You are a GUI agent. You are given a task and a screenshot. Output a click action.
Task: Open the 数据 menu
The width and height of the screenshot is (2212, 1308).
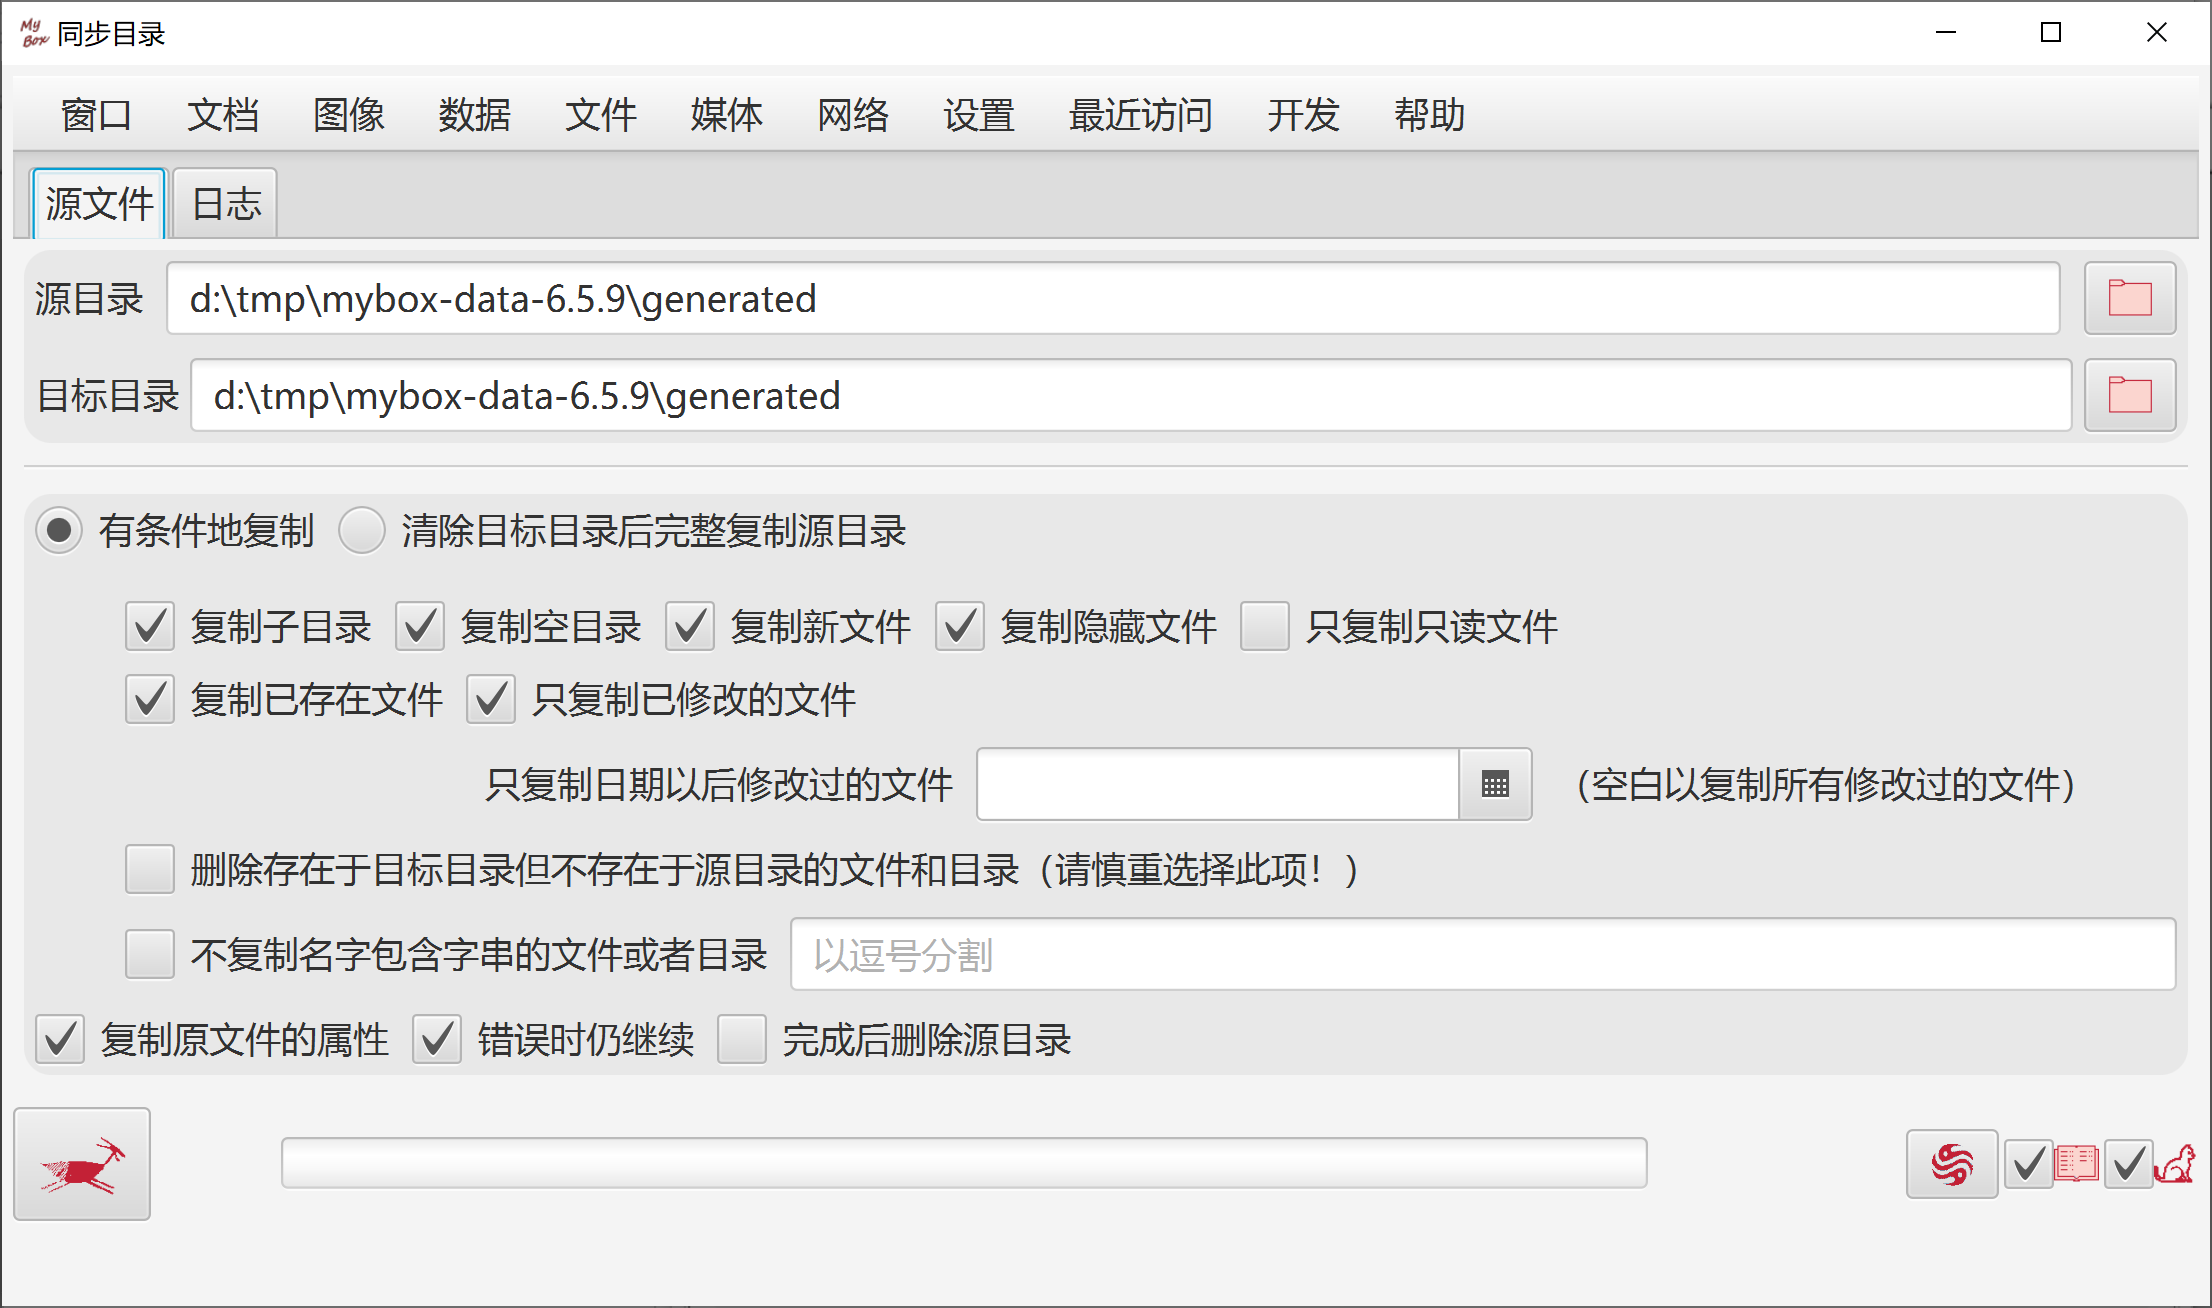[x=474, y=115]
